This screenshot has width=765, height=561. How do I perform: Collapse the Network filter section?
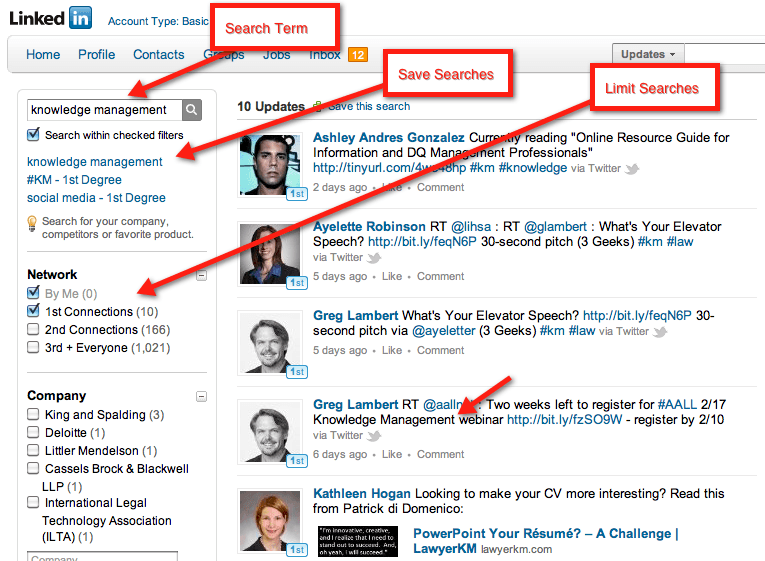201,276
